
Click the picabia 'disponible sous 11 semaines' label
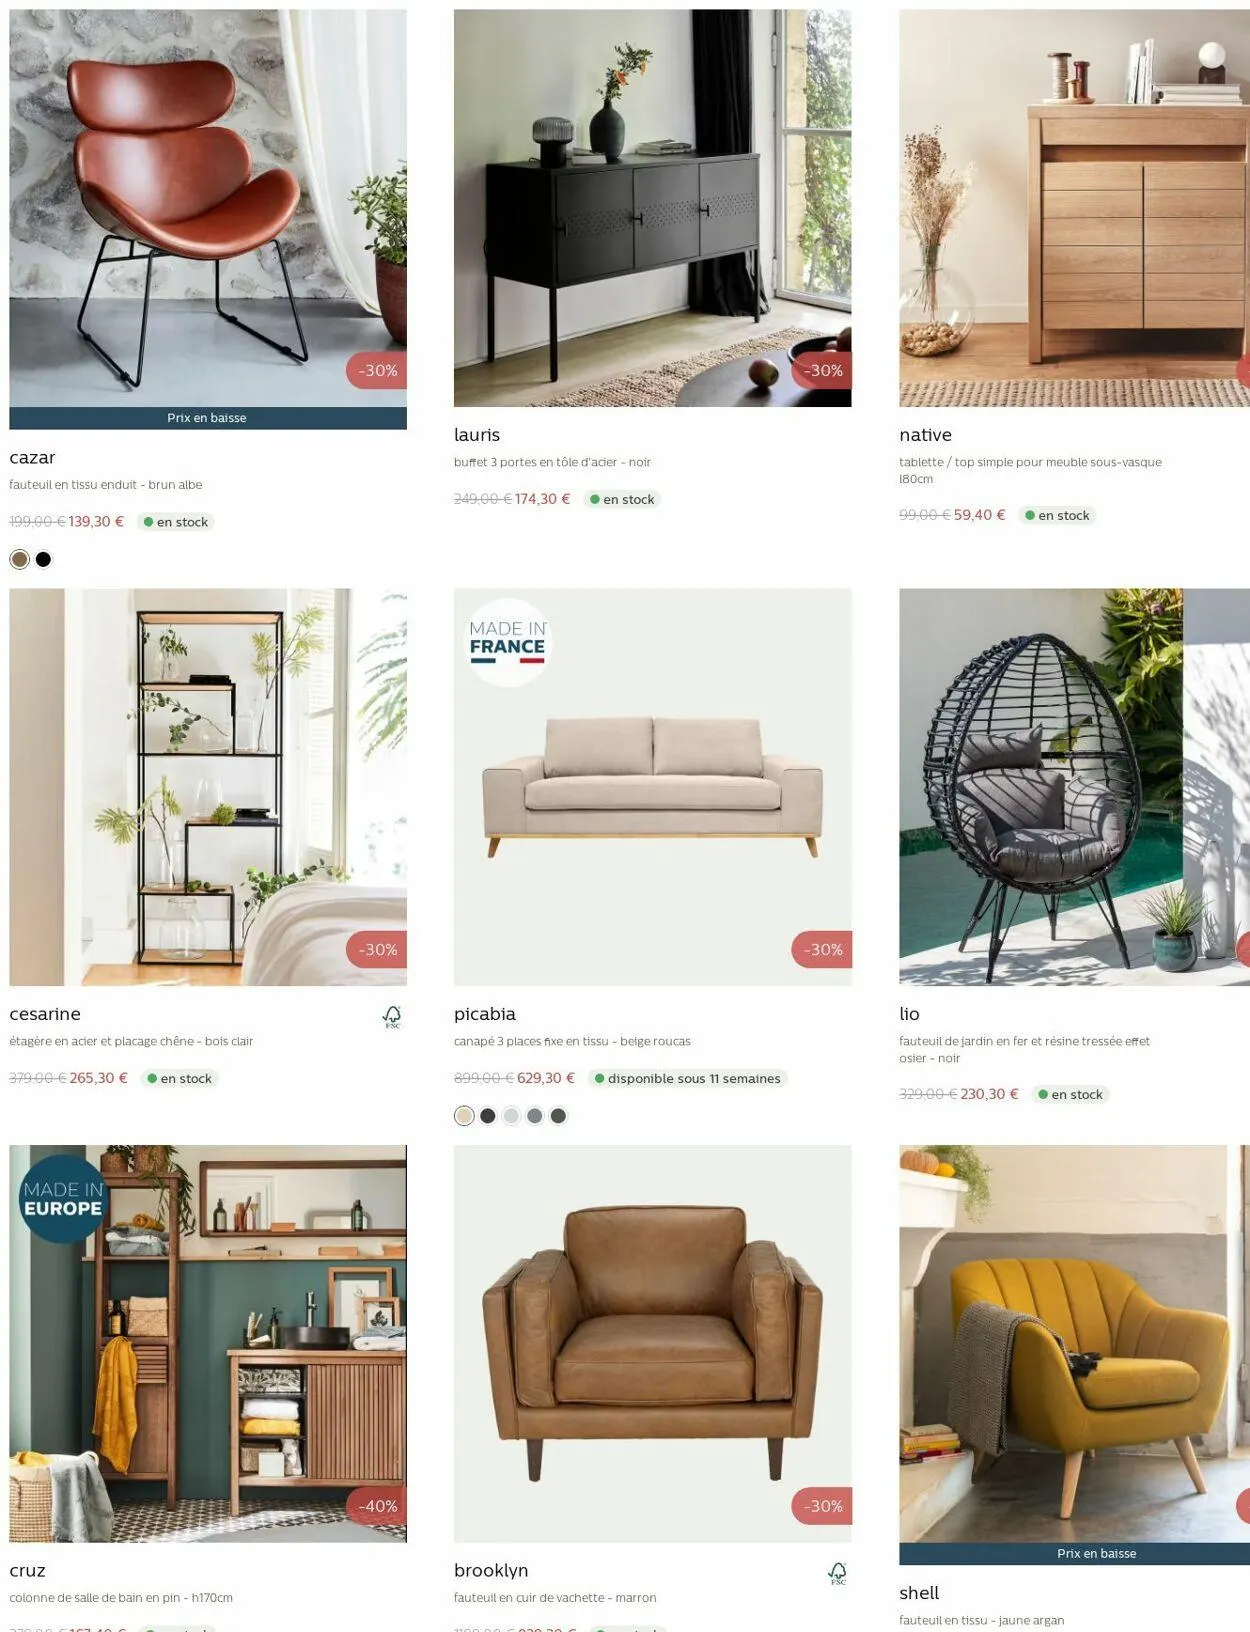pyautogui.click(x=687, y=1078)
